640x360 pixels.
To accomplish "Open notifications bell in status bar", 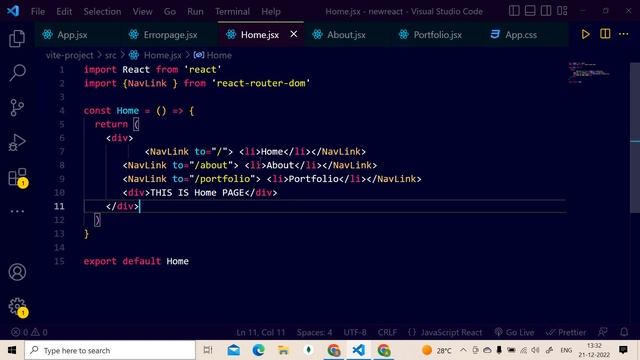I will click(624, 332).
